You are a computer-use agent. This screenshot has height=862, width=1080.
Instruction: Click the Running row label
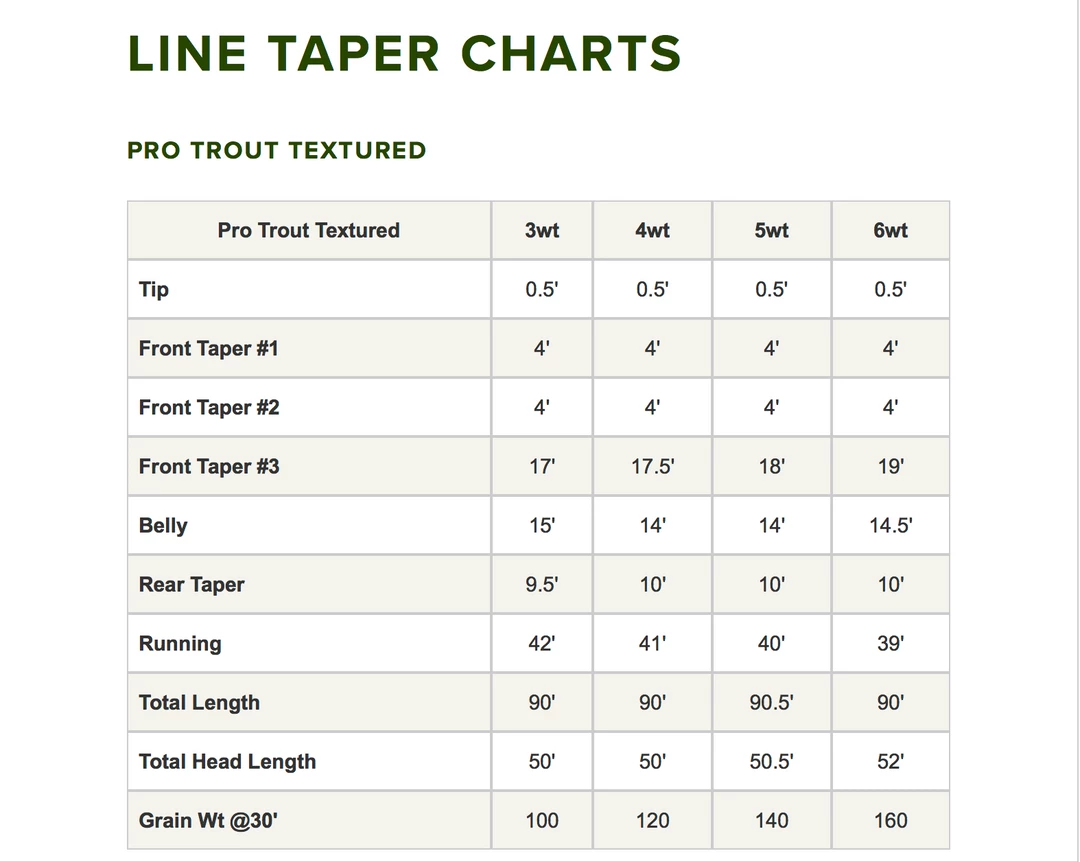180,644
